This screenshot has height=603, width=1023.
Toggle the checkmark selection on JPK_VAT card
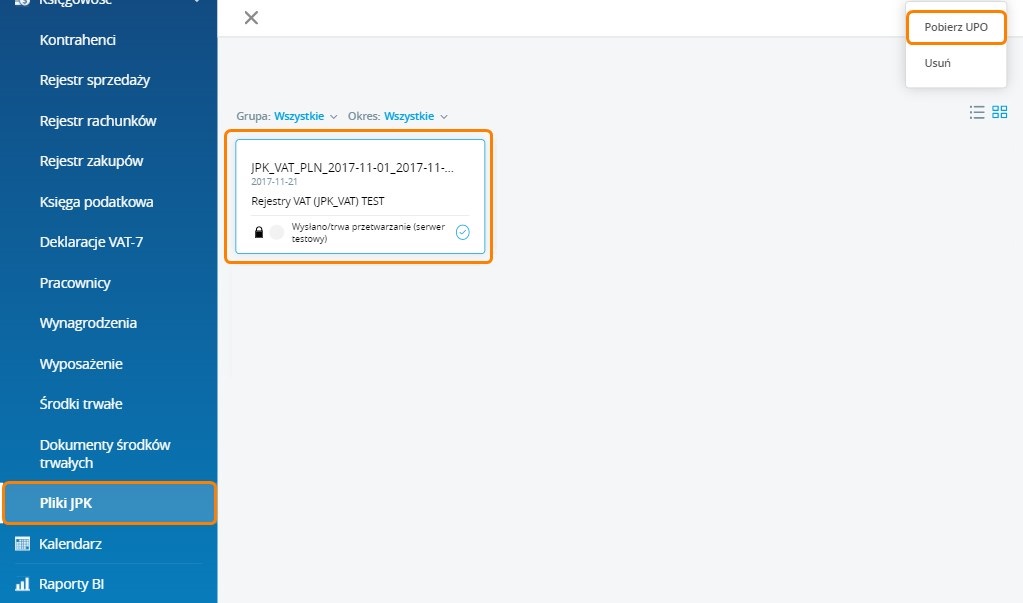pyautogui.click(x=462, y=233)
